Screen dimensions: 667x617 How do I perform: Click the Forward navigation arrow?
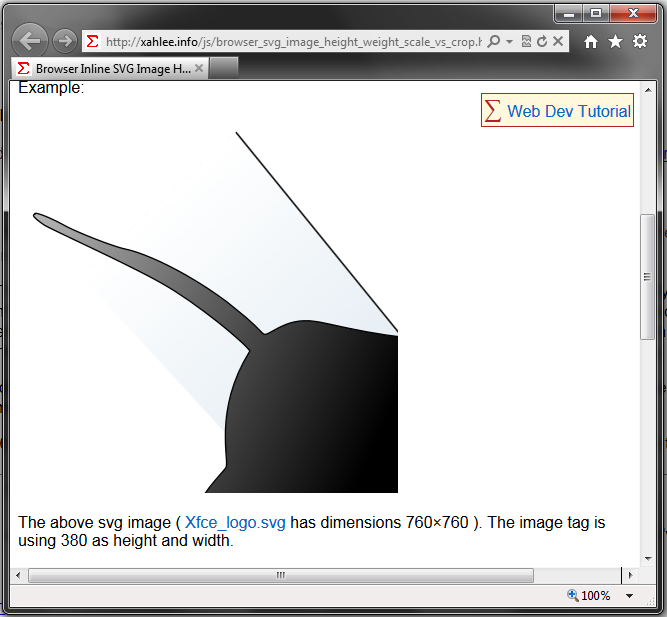tap(65, 41)
